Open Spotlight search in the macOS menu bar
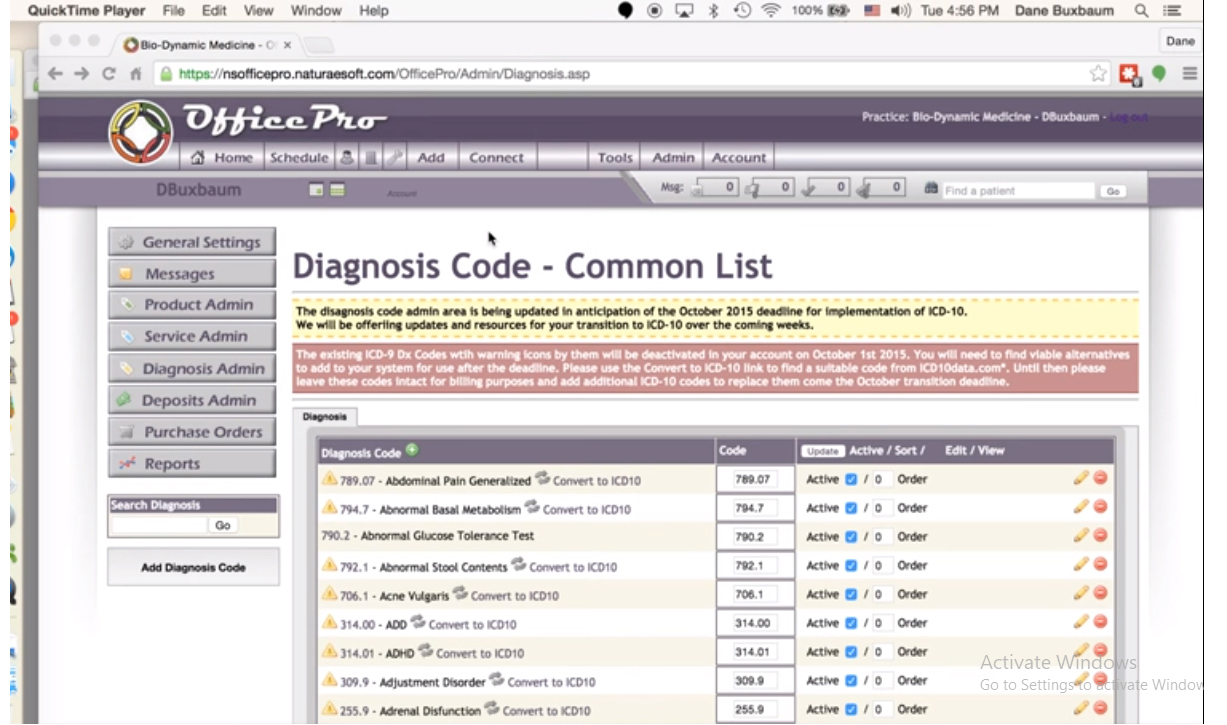Viewport: 1227px width, 725px height. pos(1141,11)
